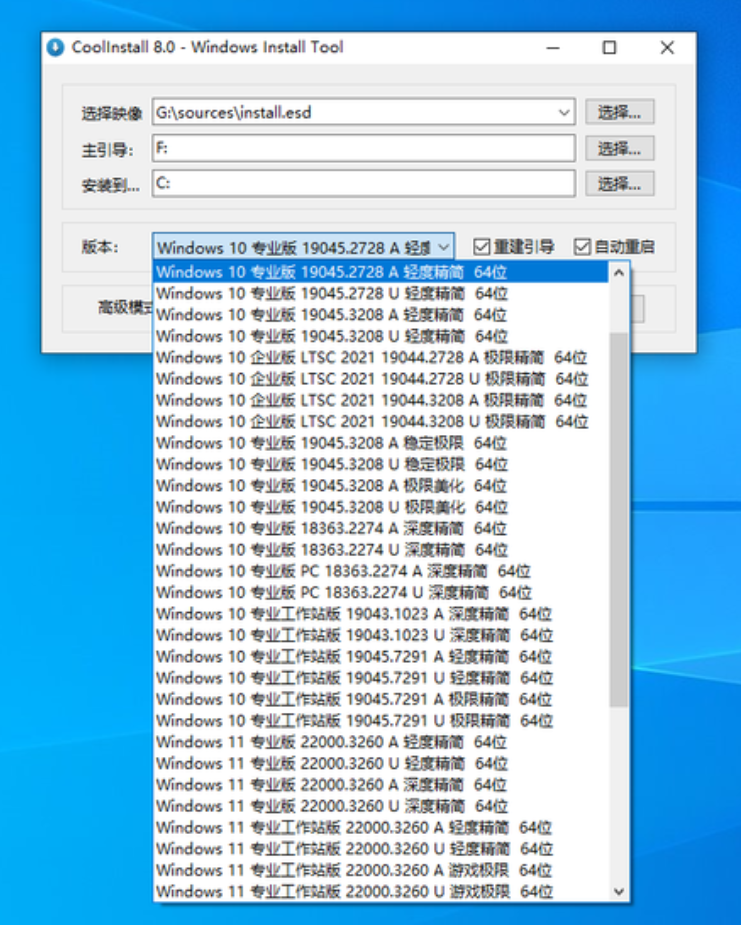Screen dimensions: 741x925
Task: Close the CoolInstall window
Action: click(x=667, y=48)
